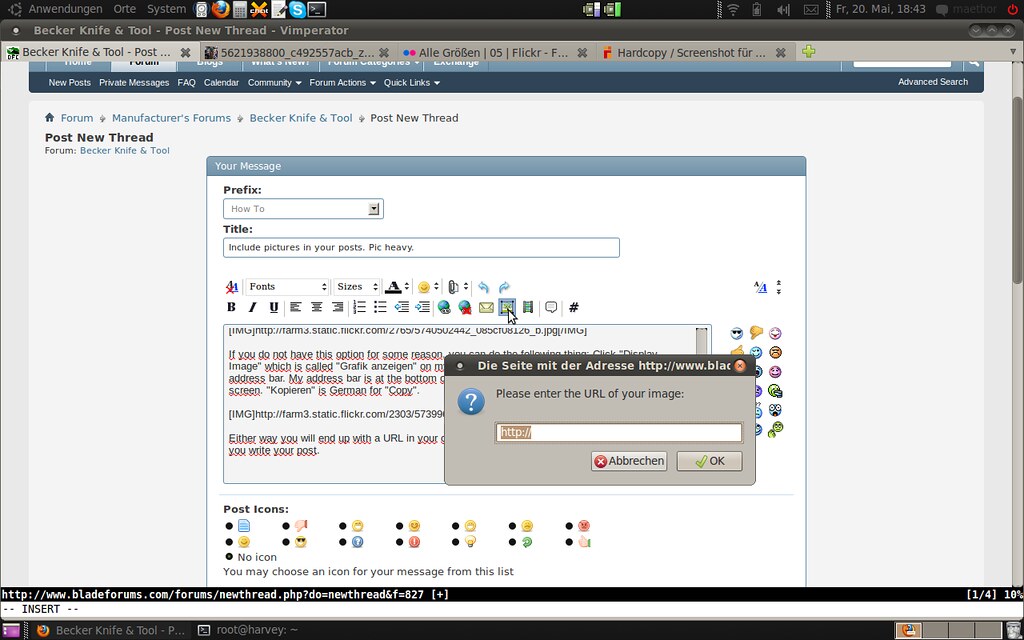Click the thread Title input field
The image size is (1024, 640).
pyautogui.click(x=421, y=248)
